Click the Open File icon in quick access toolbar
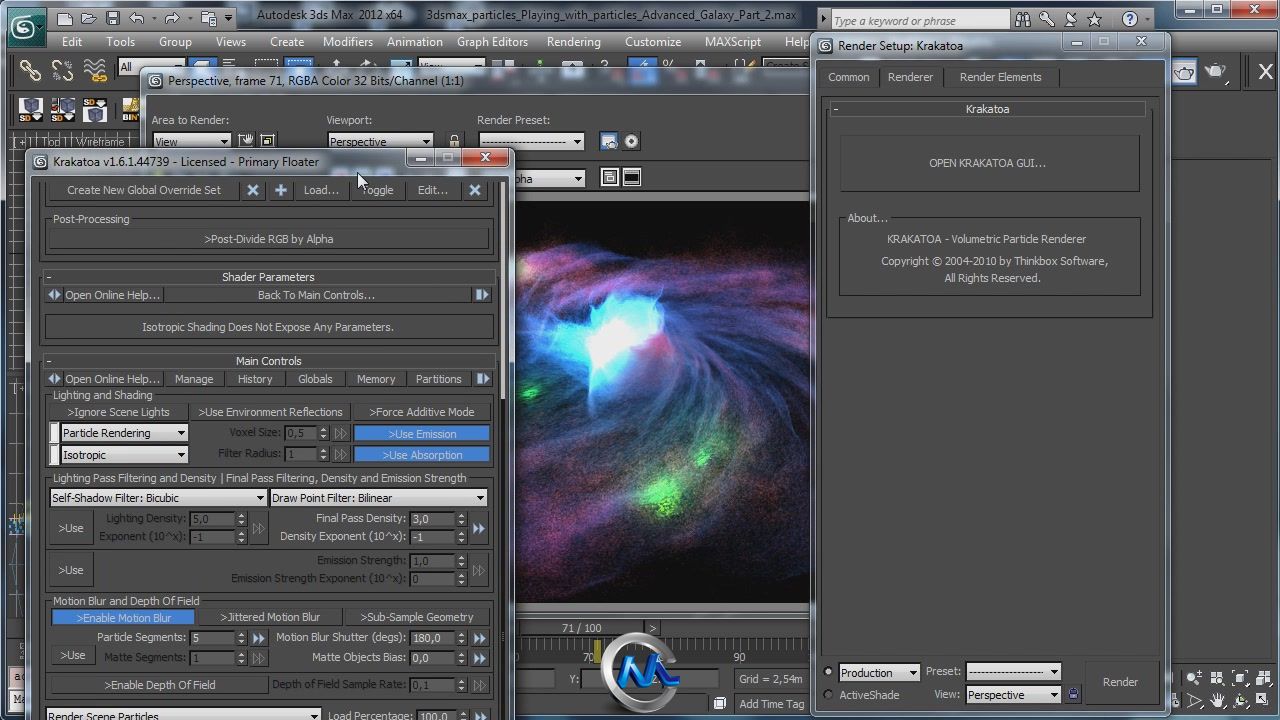 89,18
